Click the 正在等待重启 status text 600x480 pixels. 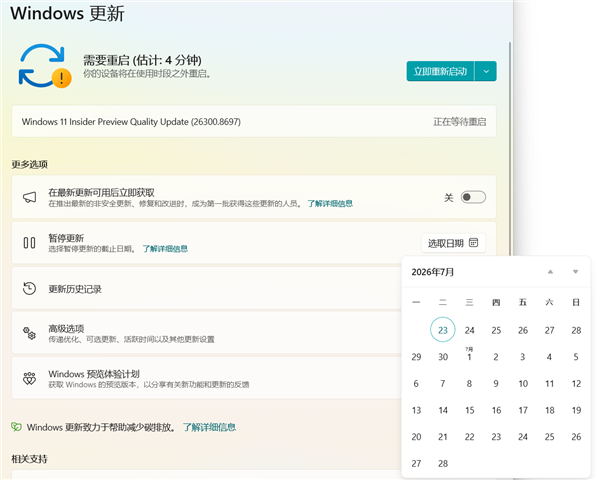pyautogui.click(x=460, y=122)
